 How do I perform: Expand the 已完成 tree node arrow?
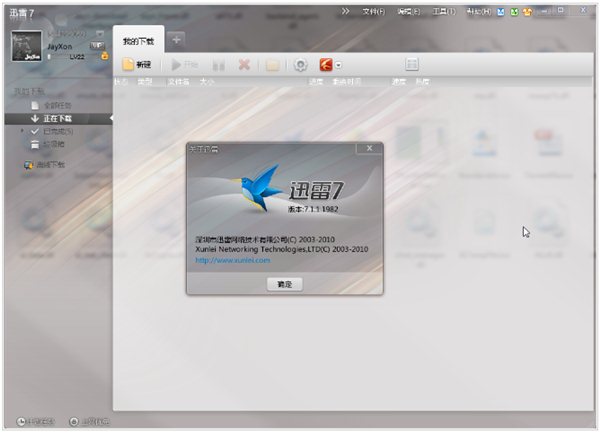pyautogui.click(x=22, y=131)
